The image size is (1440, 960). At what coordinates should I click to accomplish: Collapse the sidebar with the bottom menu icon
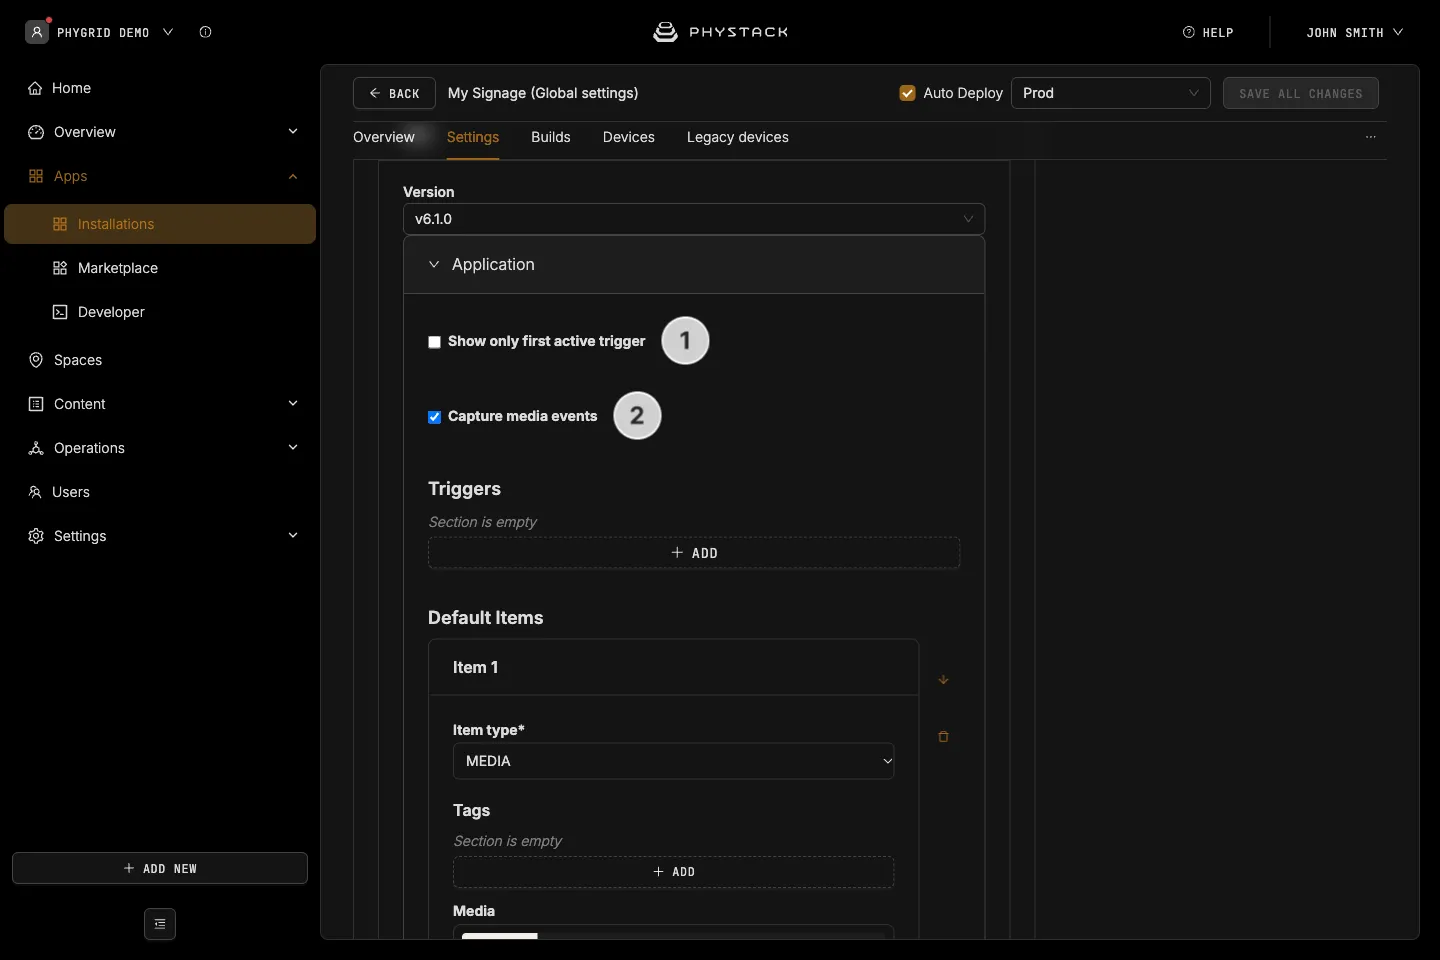(x=160, y=924)
